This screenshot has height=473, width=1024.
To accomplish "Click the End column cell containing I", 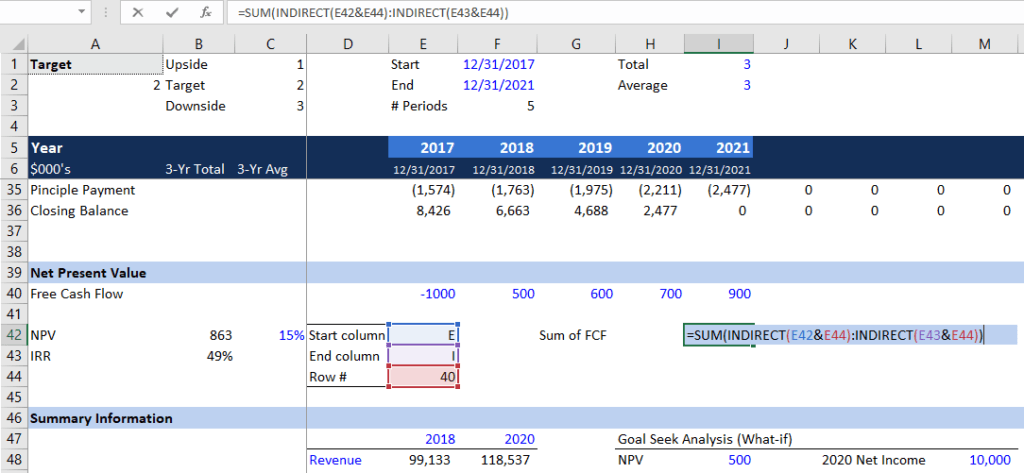I will coord(423,356).
